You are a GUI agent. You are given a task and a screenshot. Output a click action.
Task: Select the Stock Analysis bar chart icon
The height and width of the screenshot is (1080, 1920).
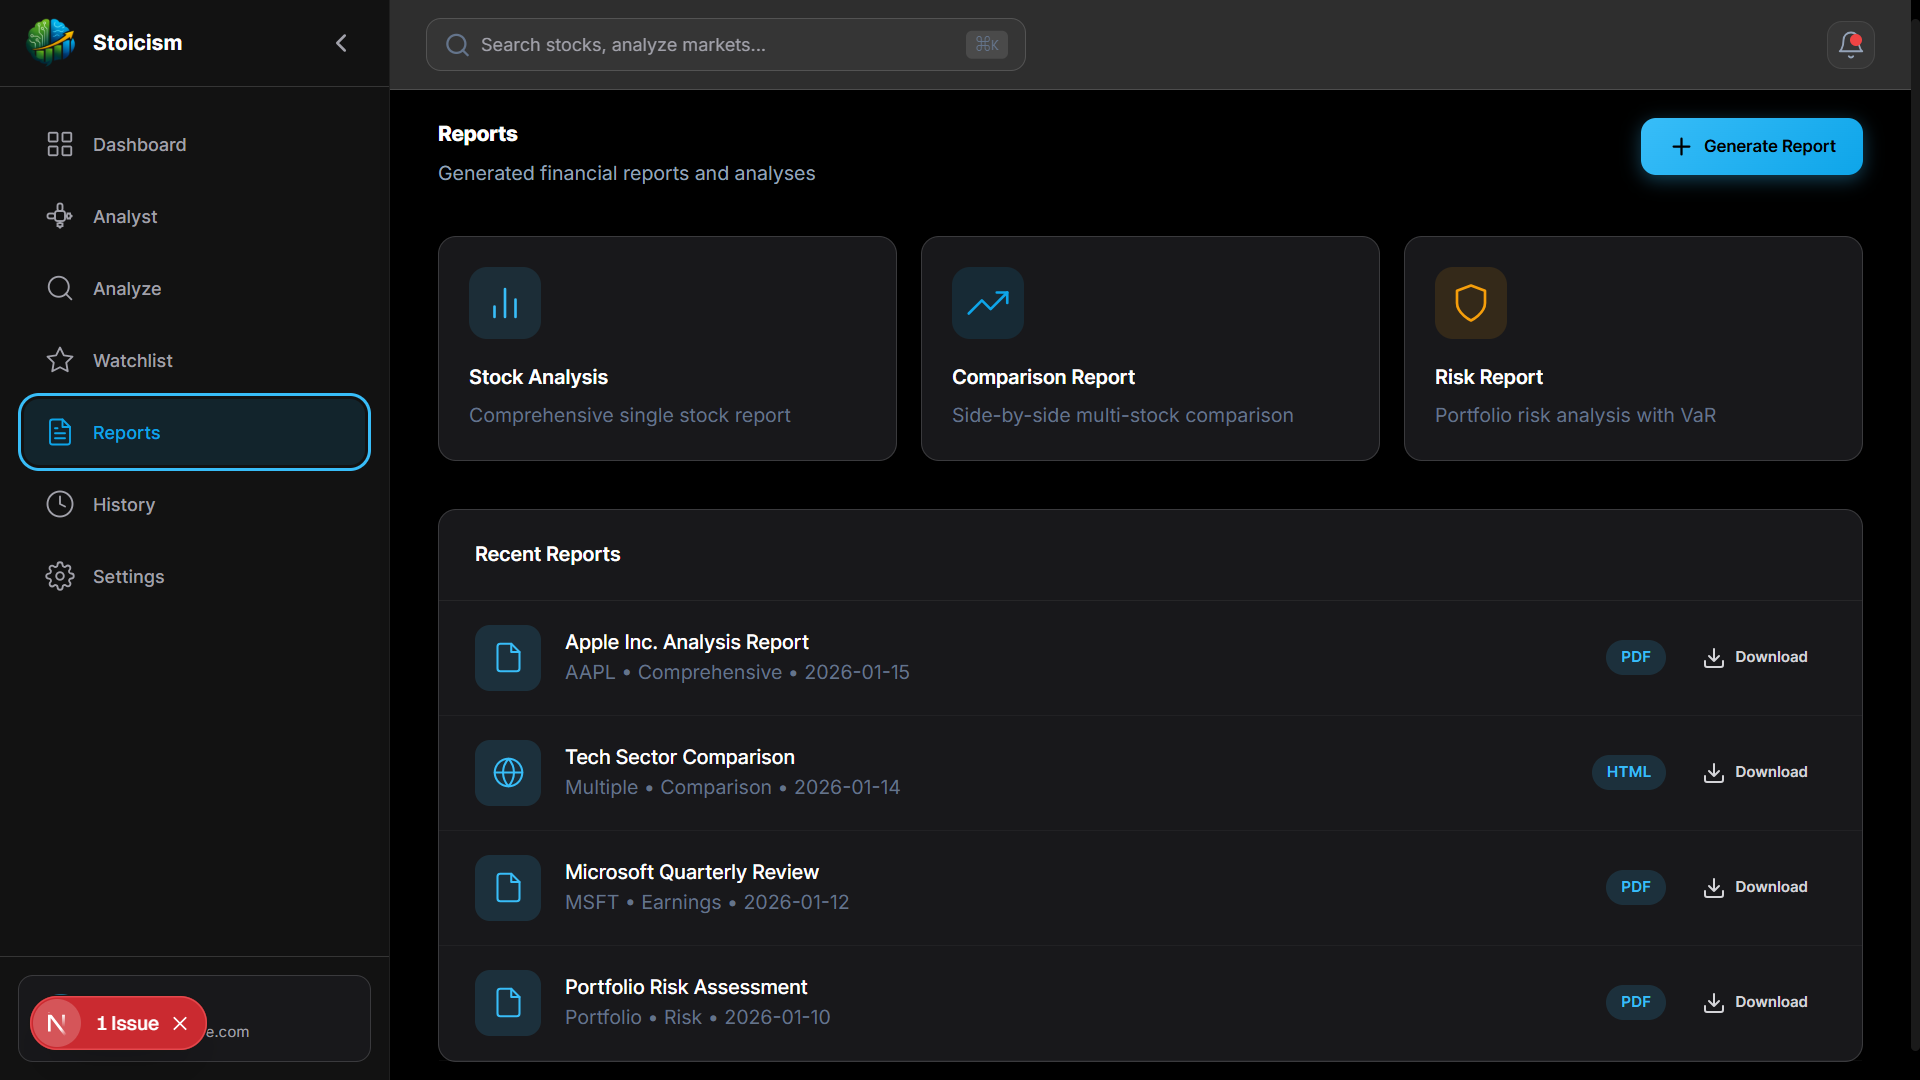pos(505,303)
